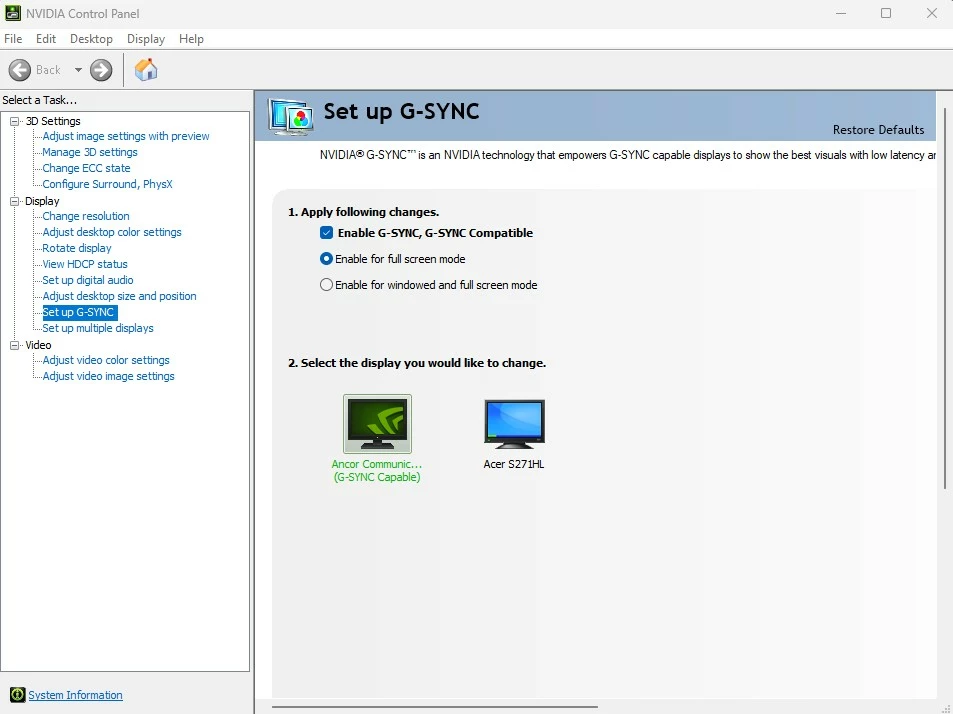Select the Ancor Communic G-SYNC display icon
This screenshot has height=714, width=953.
pyautogui.click(x=377, y=424)
